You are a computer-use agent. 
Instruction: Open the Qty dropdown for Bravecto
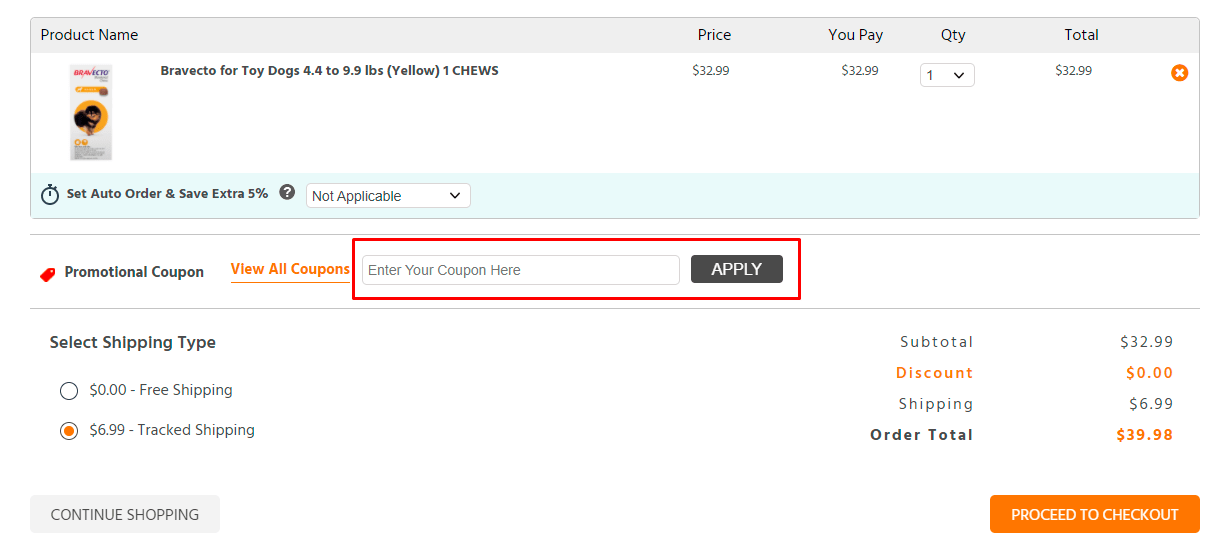pos(947,75)
